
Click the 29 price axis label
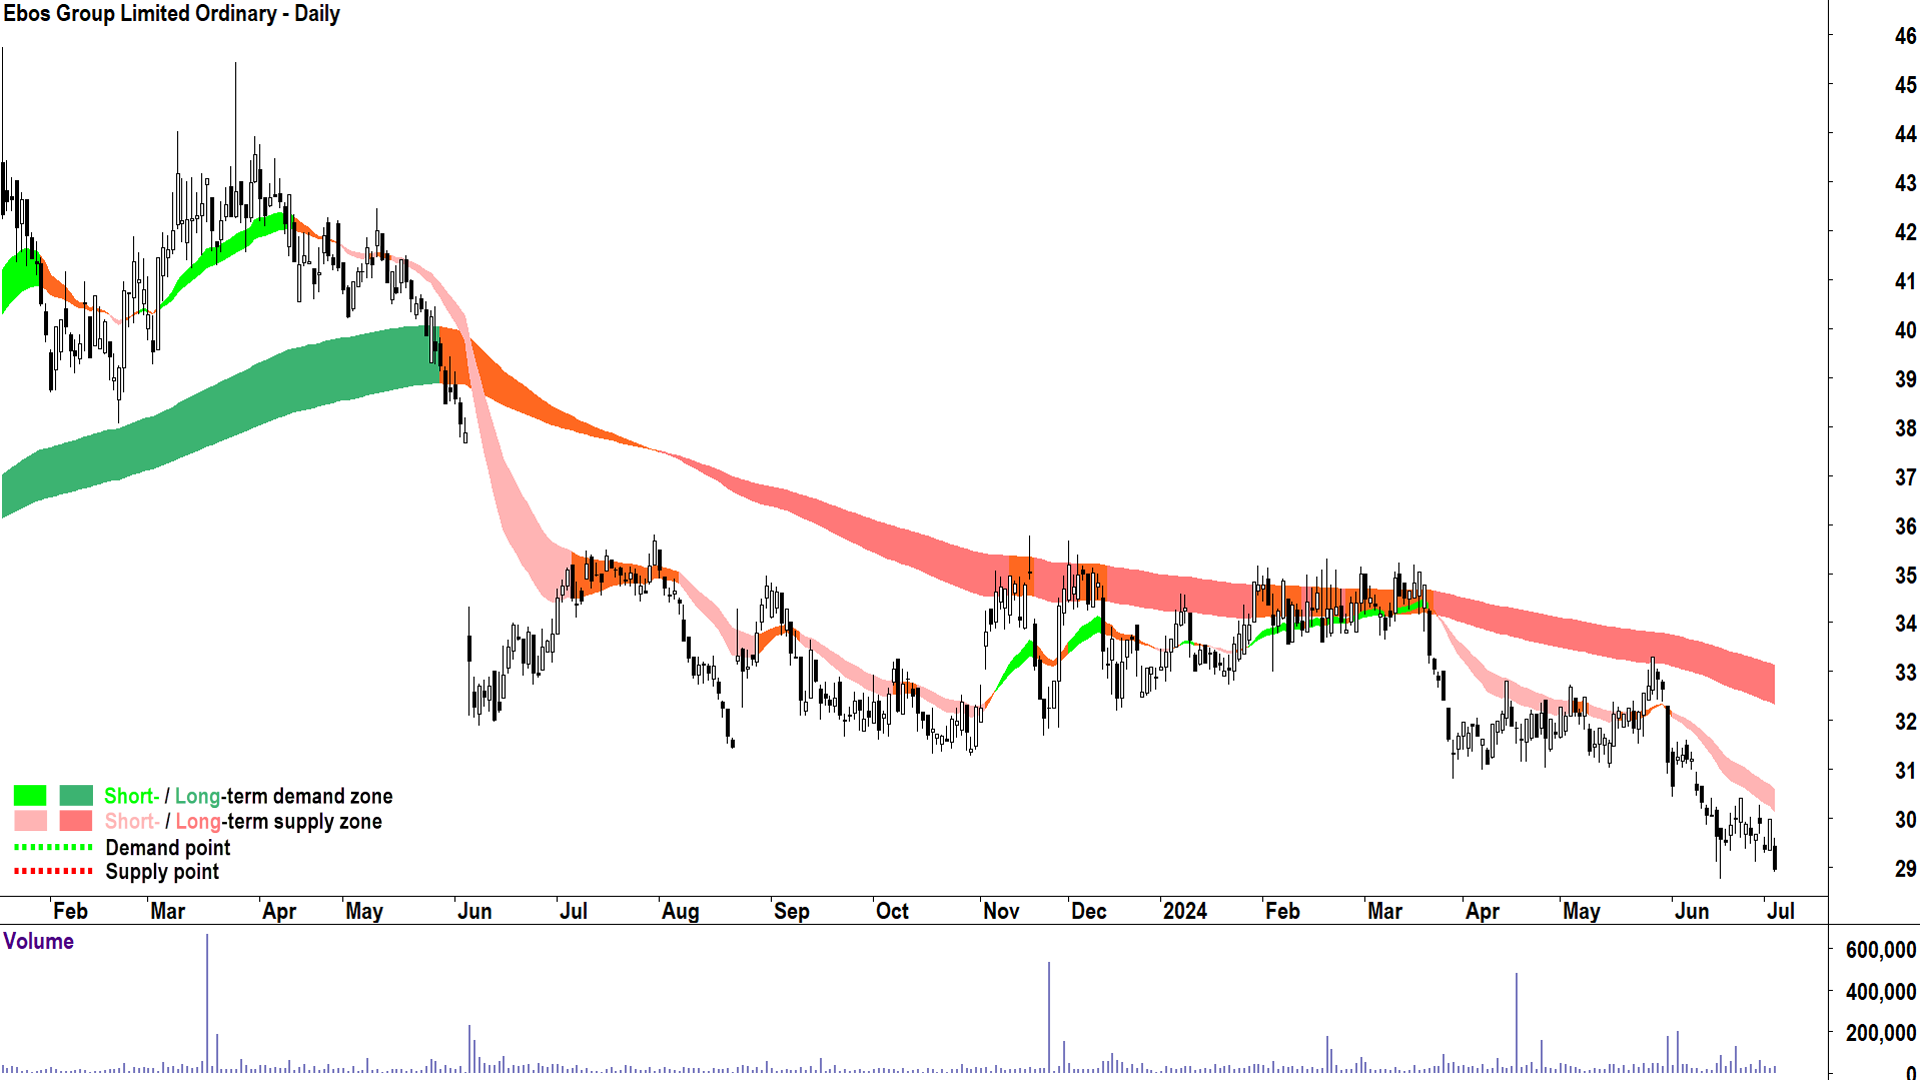(1905, 868)
